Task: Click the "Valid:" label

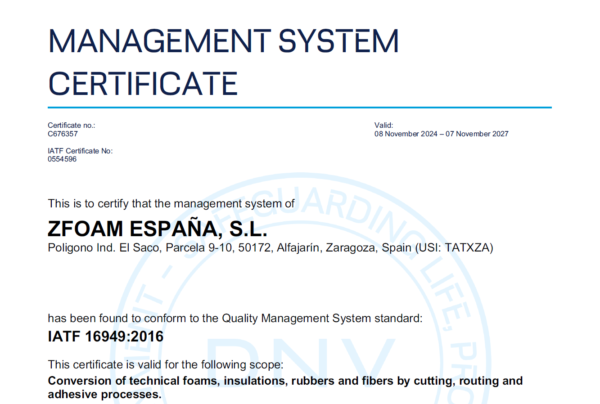Action: pos(385,124)
